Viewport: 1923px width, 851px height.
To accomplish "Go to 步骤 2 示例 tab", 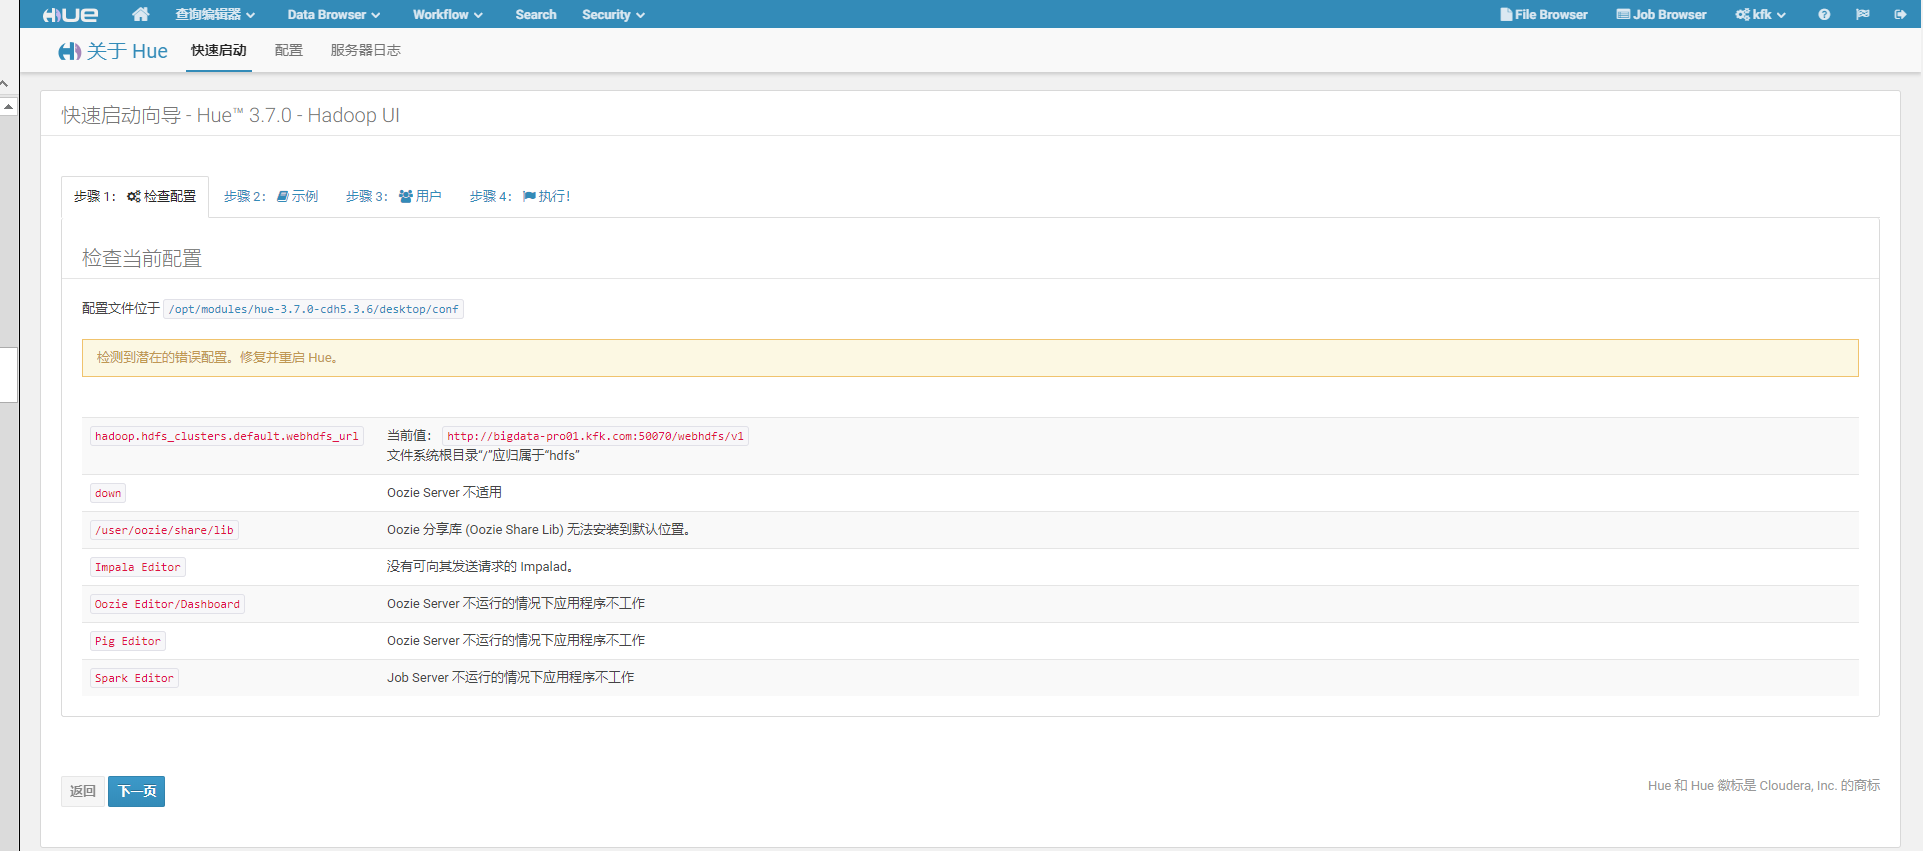I will (x=271, y=196).
